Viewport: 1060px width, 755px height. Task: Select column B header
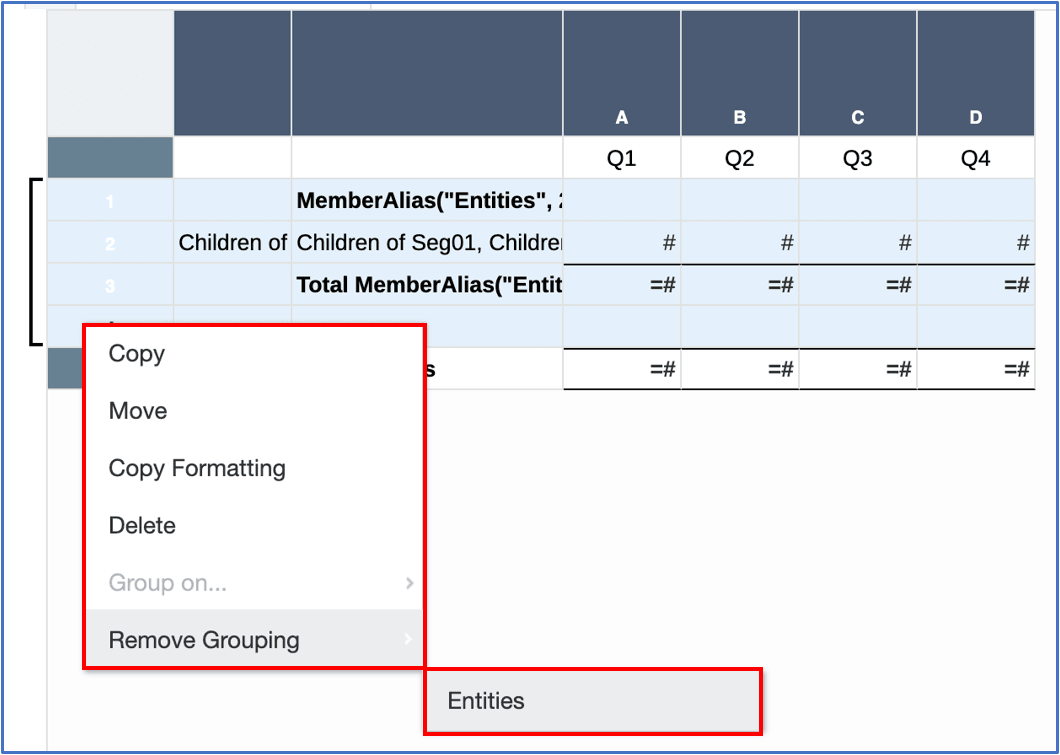click(x=740, y=118)
